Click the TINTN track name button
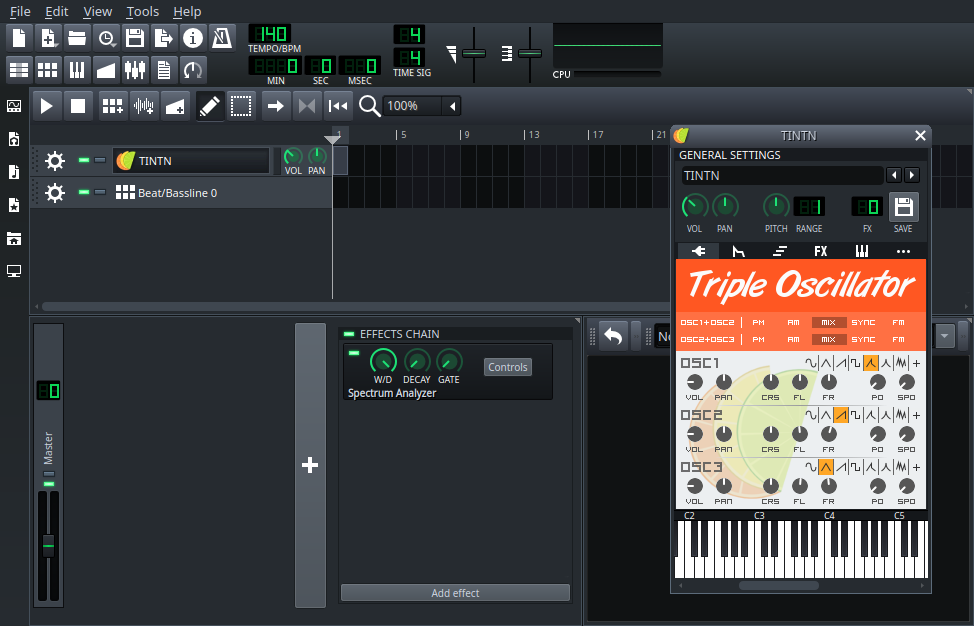 point(191,161)
